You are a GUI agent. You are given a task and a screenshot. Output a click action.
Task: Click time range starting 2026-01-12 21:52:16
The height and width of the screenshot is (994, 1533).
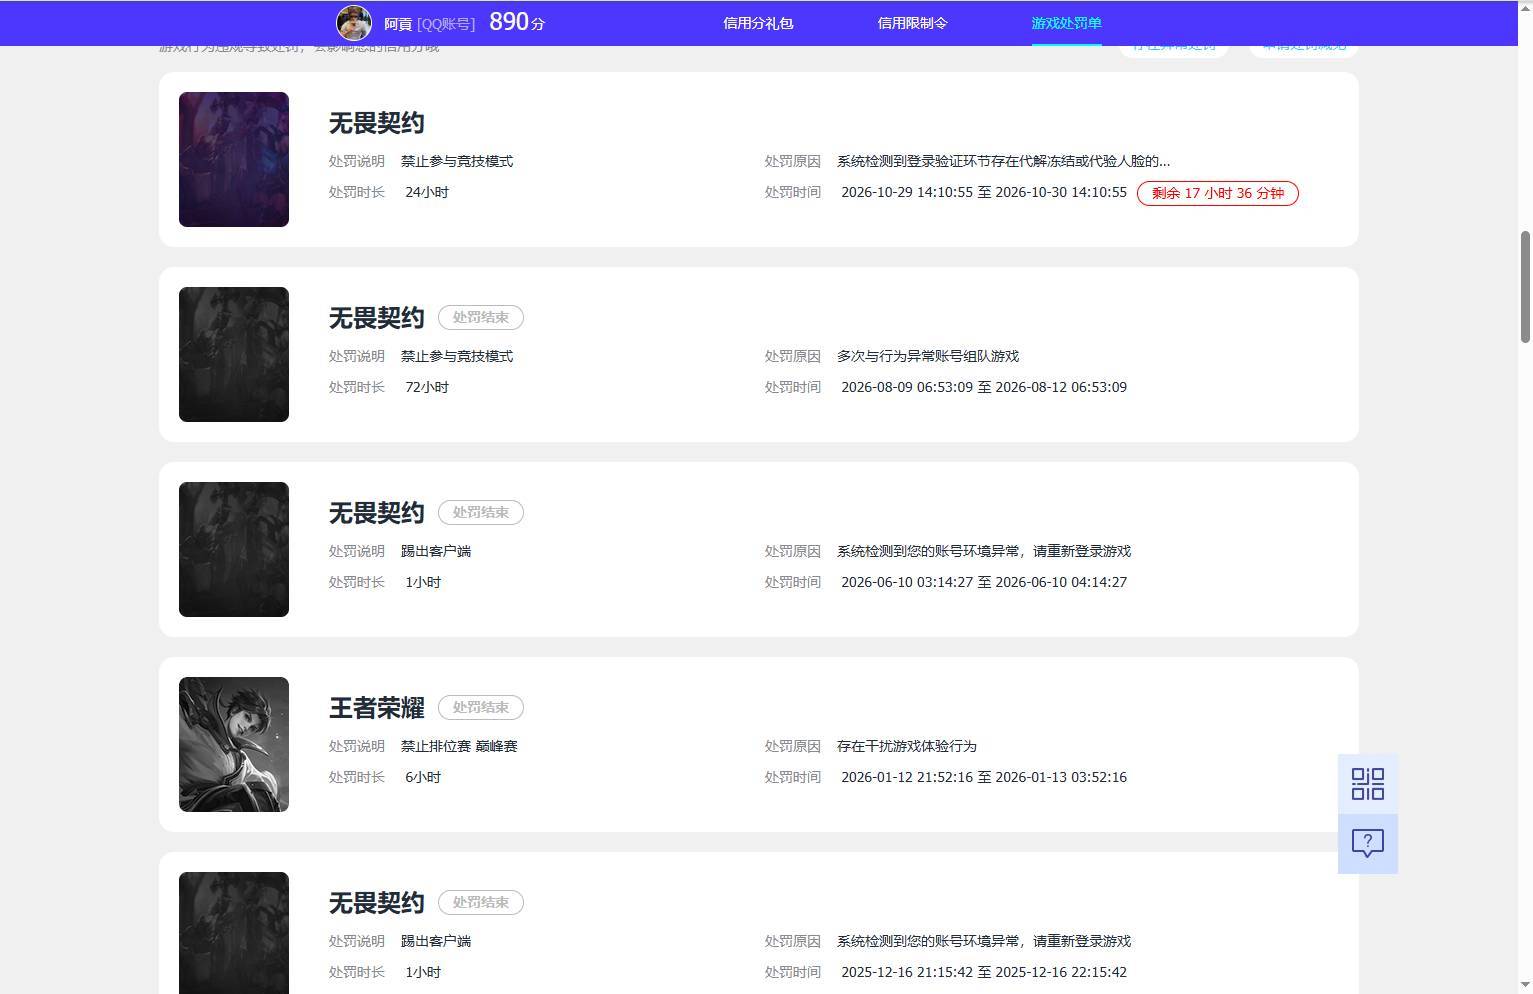984,777
